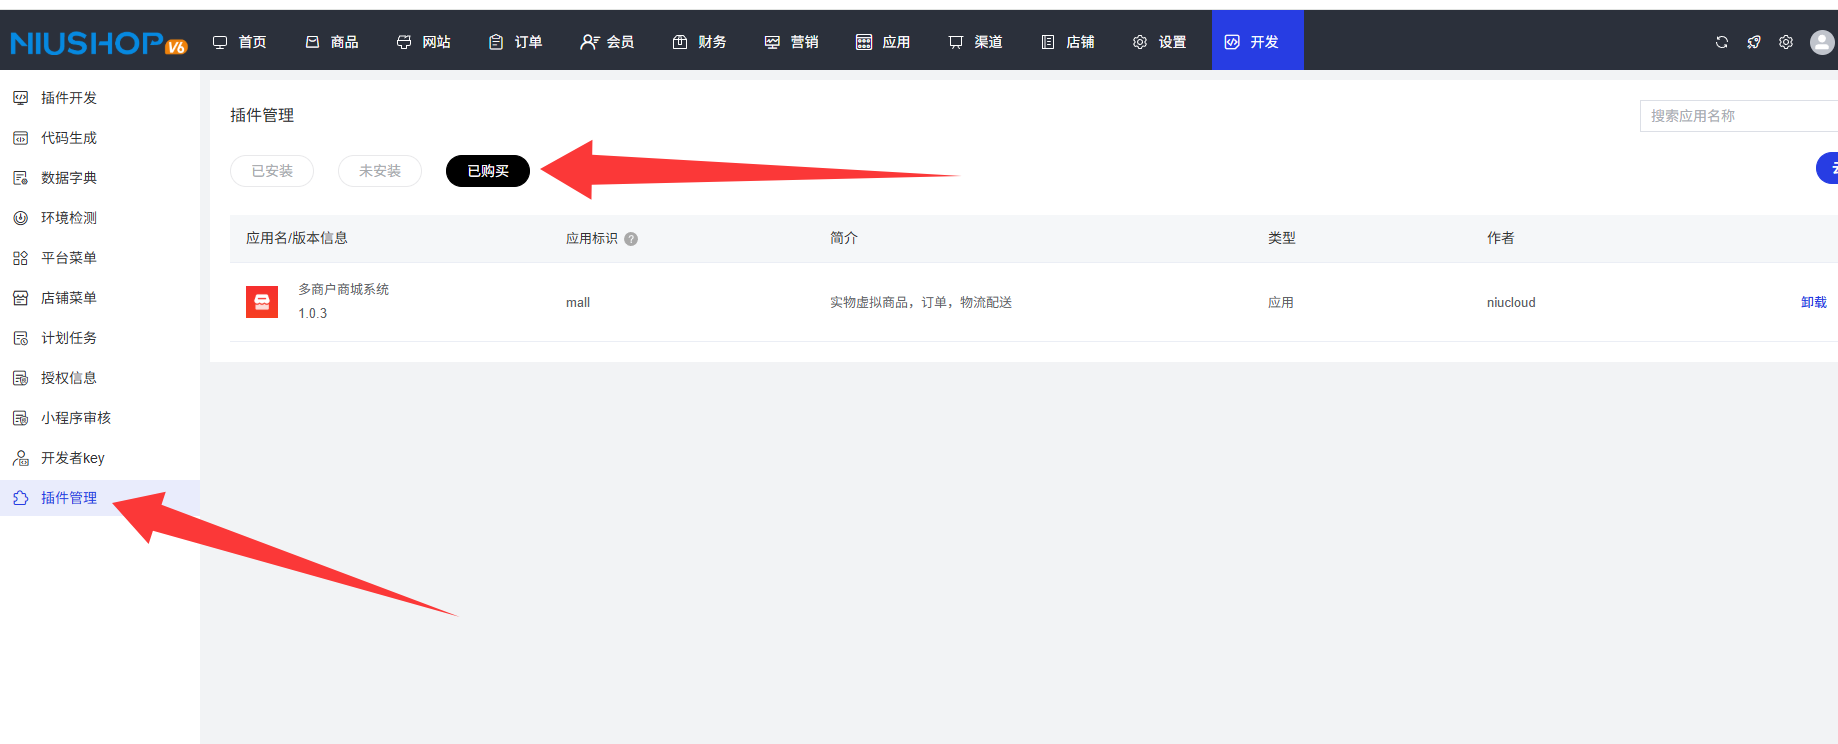
Task: Click the 实物虚拟商品，订单，物流配送 description
Action: pos(921,302)
